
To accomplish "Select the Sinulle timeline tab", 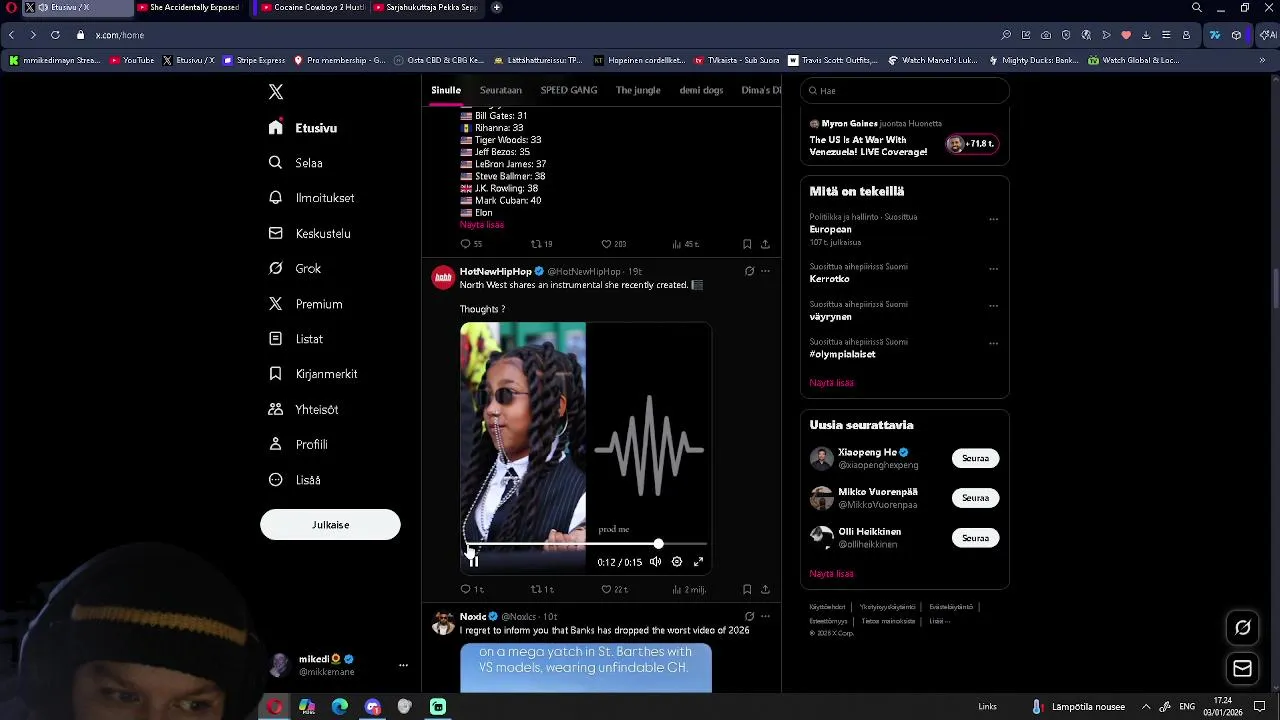I will [x=446, y=90].
